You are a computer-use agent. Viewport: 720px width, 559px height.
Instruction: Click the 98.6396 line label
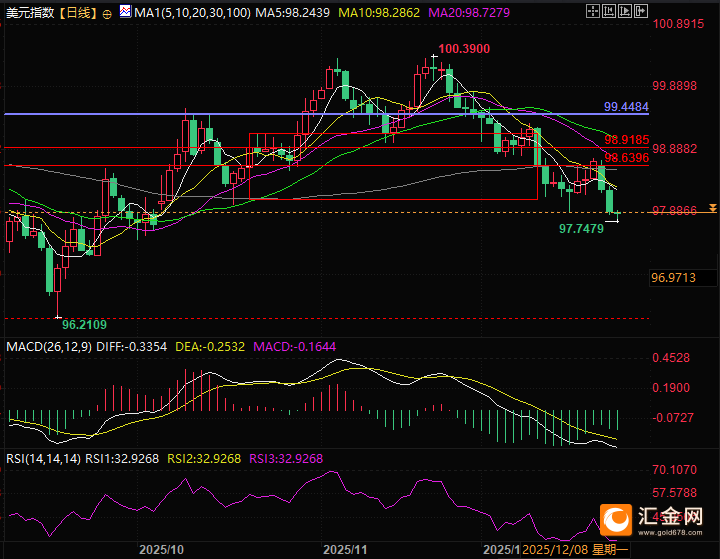pyautogui.click(x=627, y=158)
